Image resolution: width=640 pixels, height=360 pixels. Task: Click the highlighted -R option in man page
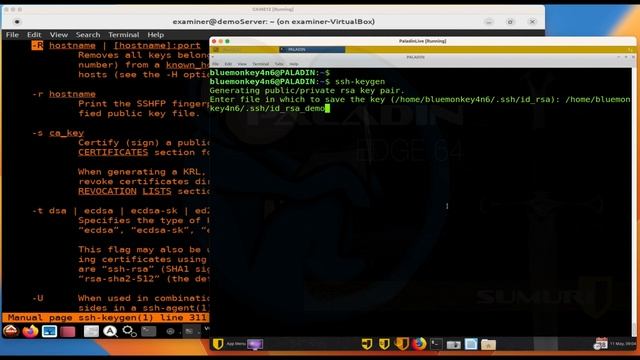pyautogui.click(x=37, y=45)
